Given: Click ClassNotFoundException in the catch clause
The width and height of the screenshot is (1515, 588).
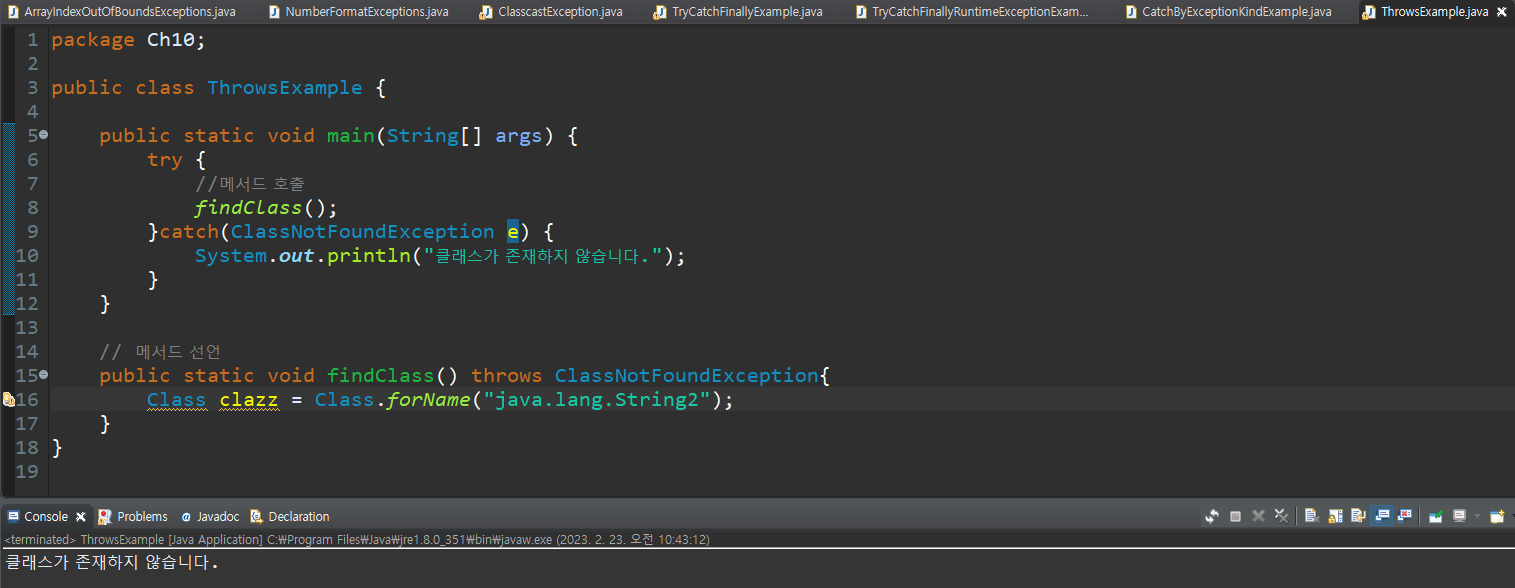Looking at the screenshot, I should click(363, 232).
